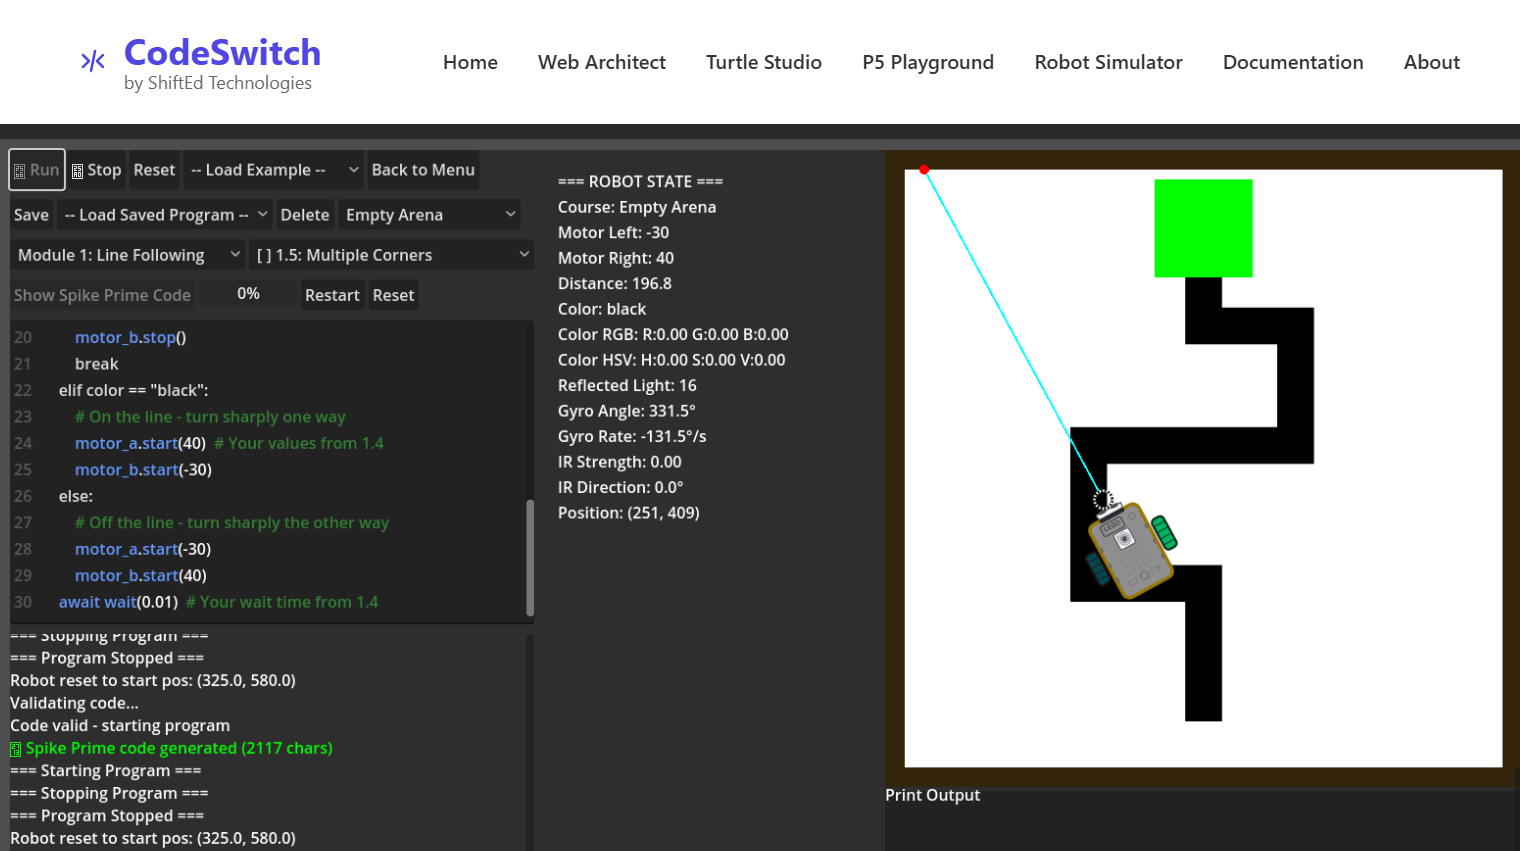This screenshot has width=1520, height=851.
Task: Click the CodeSwitch logo icon
Action: (91, 59)
